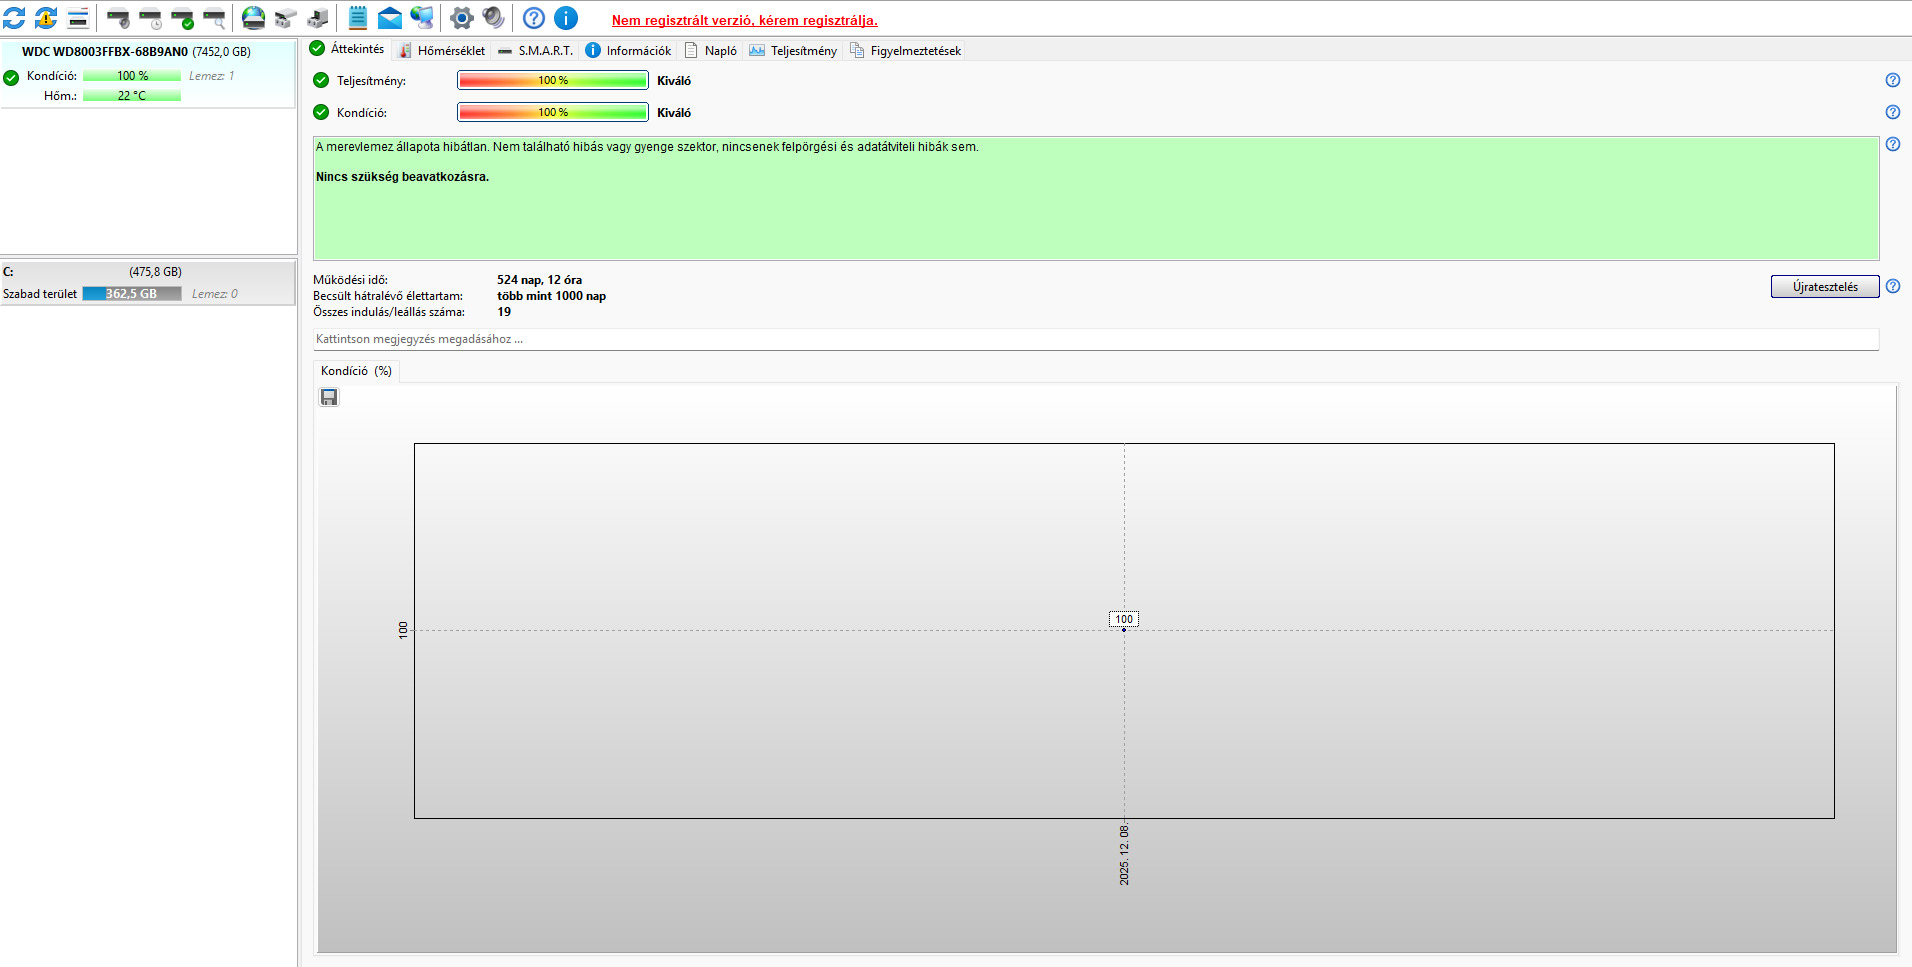The height and width of the screenshot is (967, 1912).
Task: Click the toolbar disk icon with green checkmark
Action: [182, 18]
